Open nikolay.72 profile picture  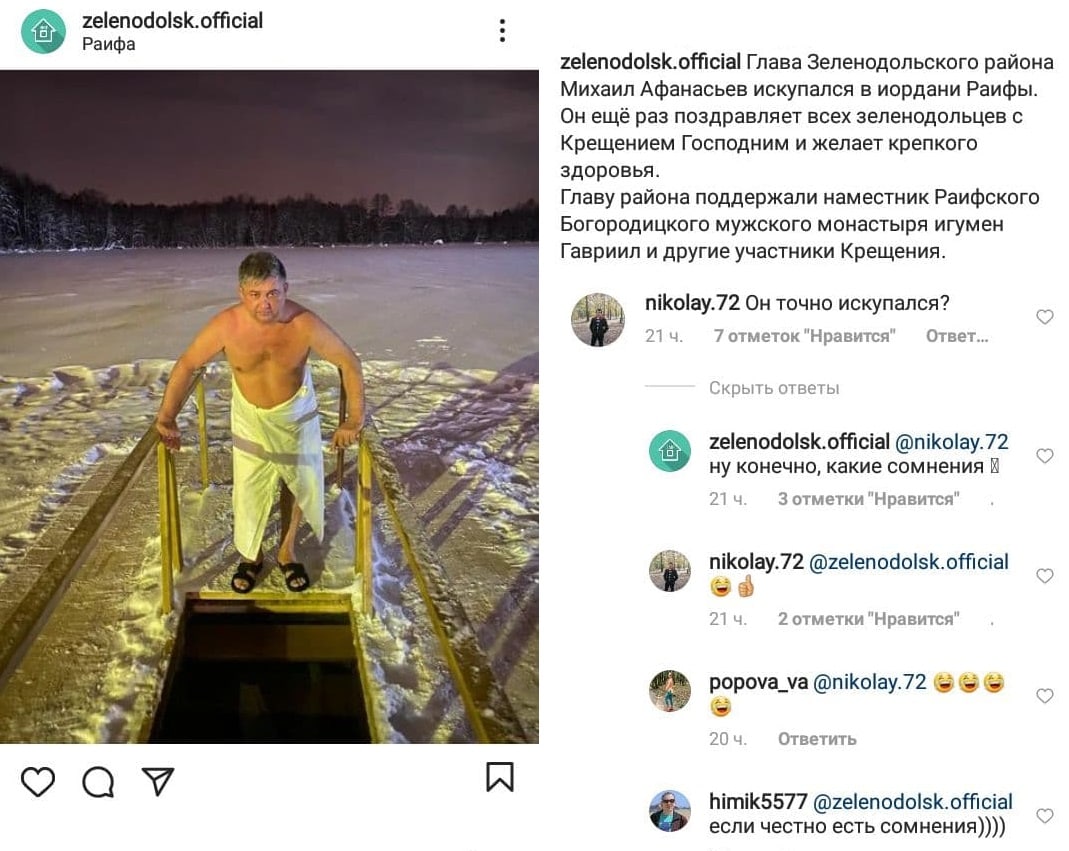click(x=598, y=320)
